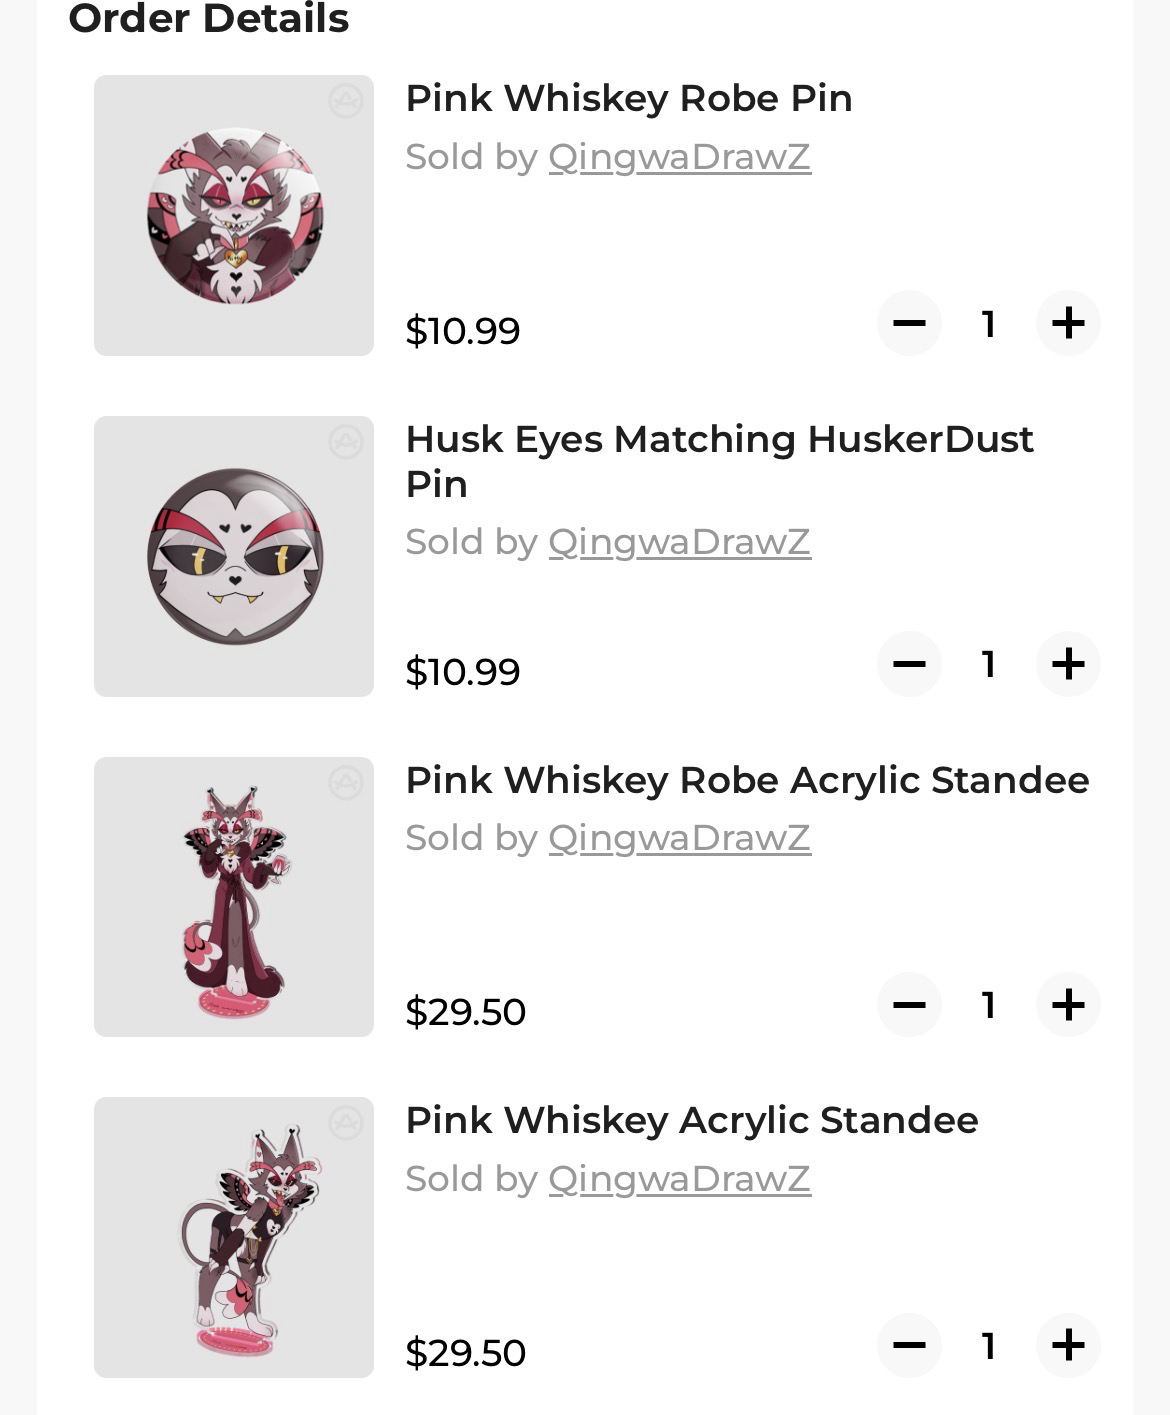Tap the Pink Whiskey Robe Acrylic Standee title

click(746, 780)
